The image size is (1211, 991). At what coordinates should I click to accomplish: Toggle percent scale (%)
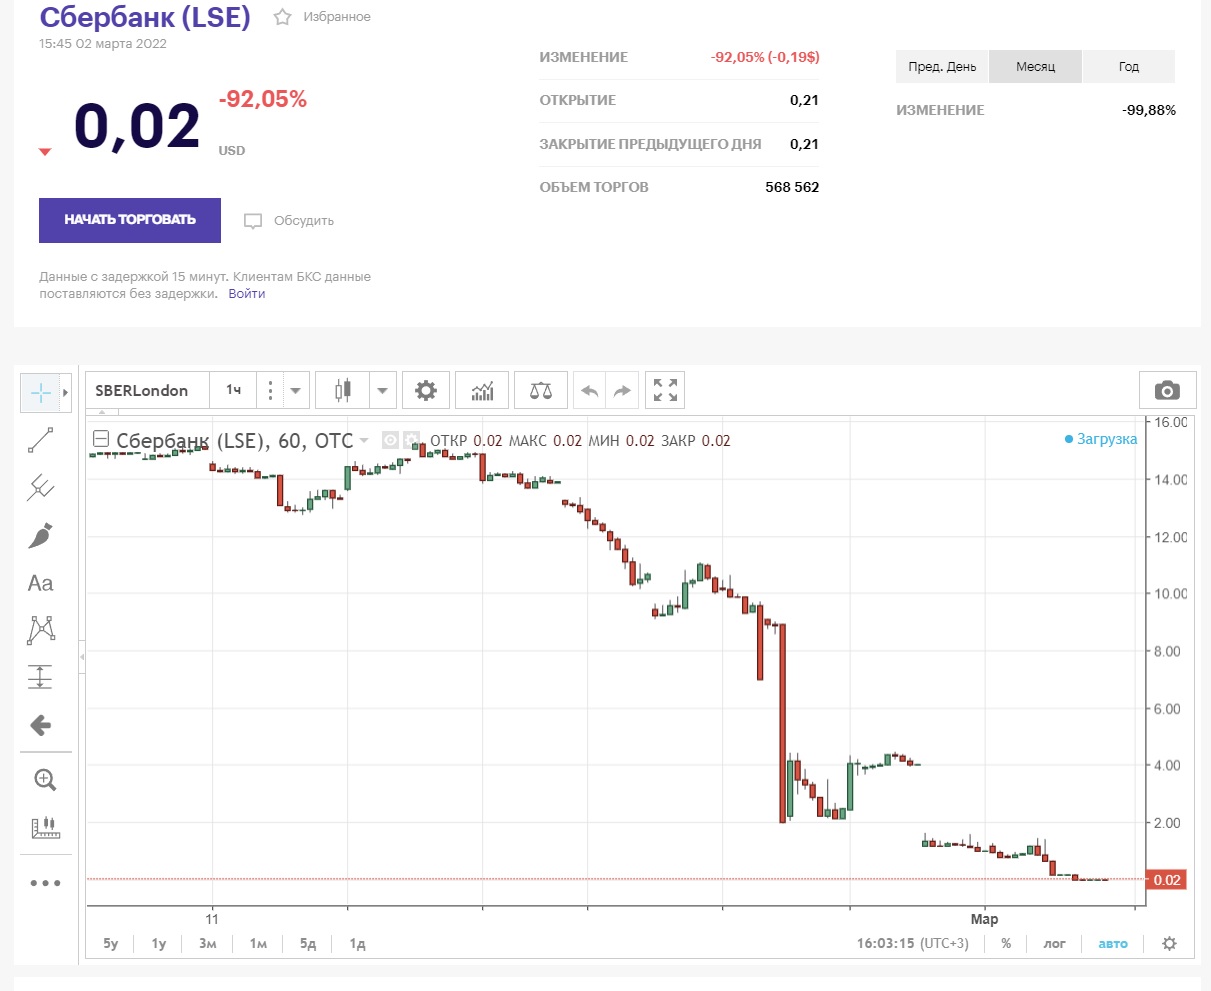(1006, 944)
